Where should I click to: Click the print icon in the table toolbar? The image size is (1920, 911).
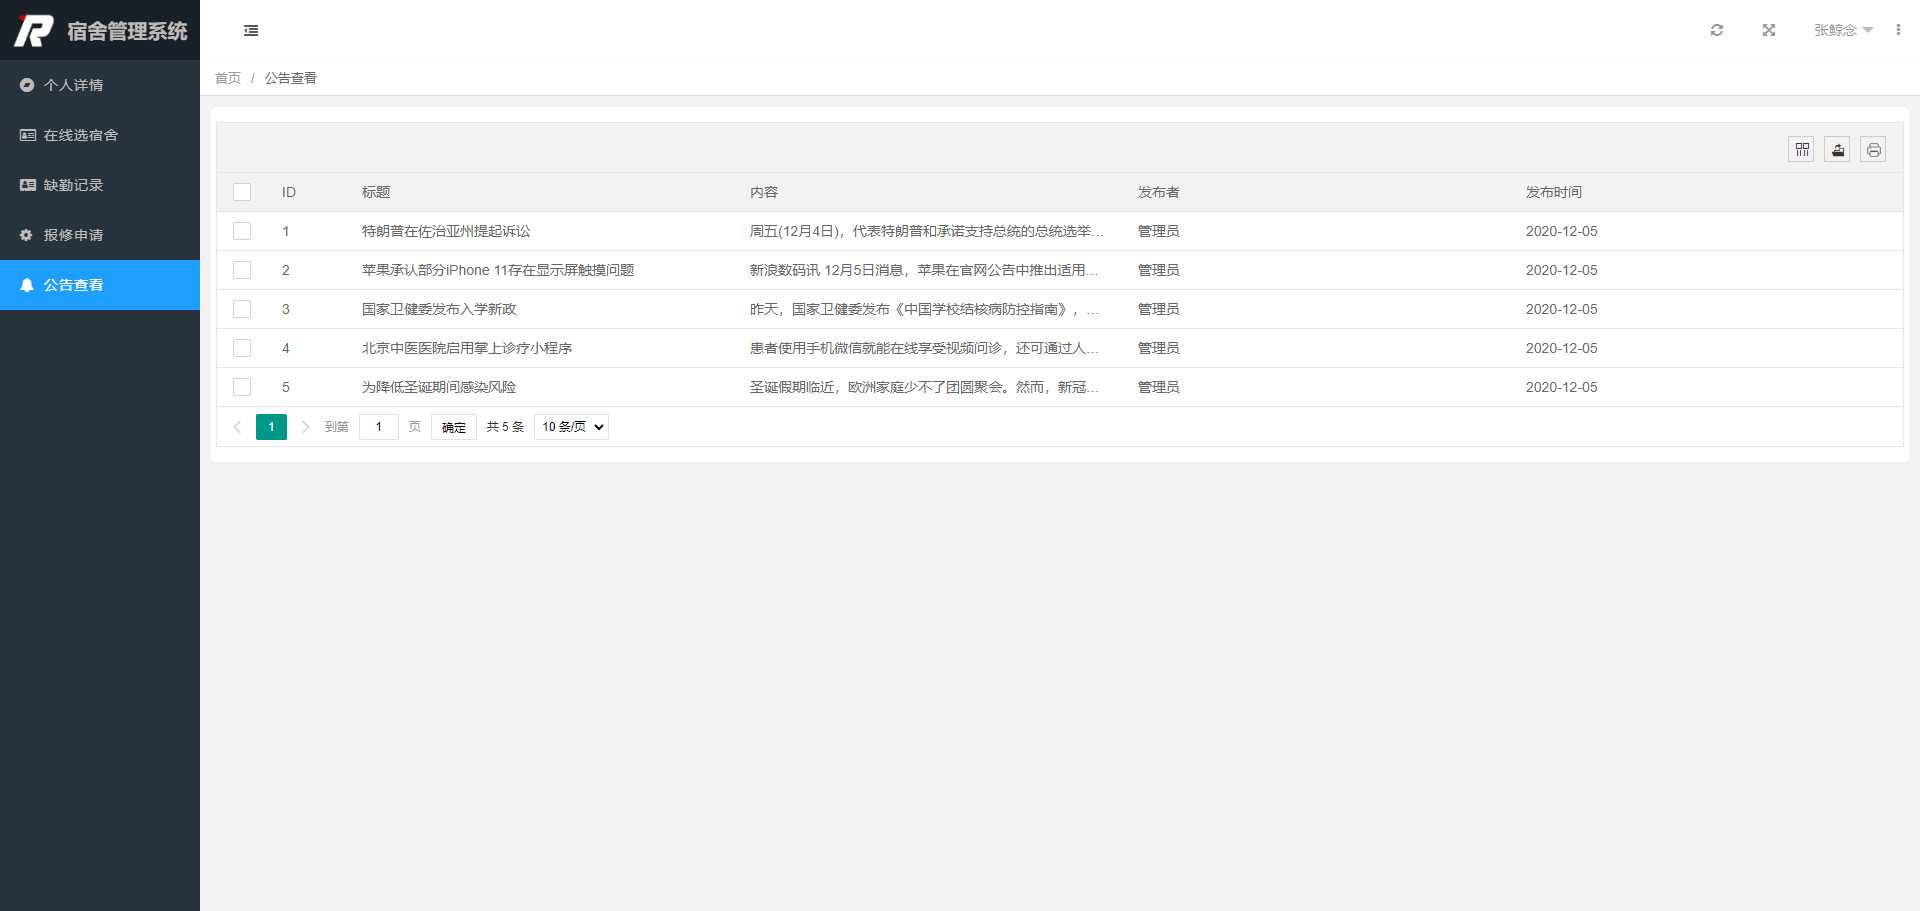click(1874, 150)
